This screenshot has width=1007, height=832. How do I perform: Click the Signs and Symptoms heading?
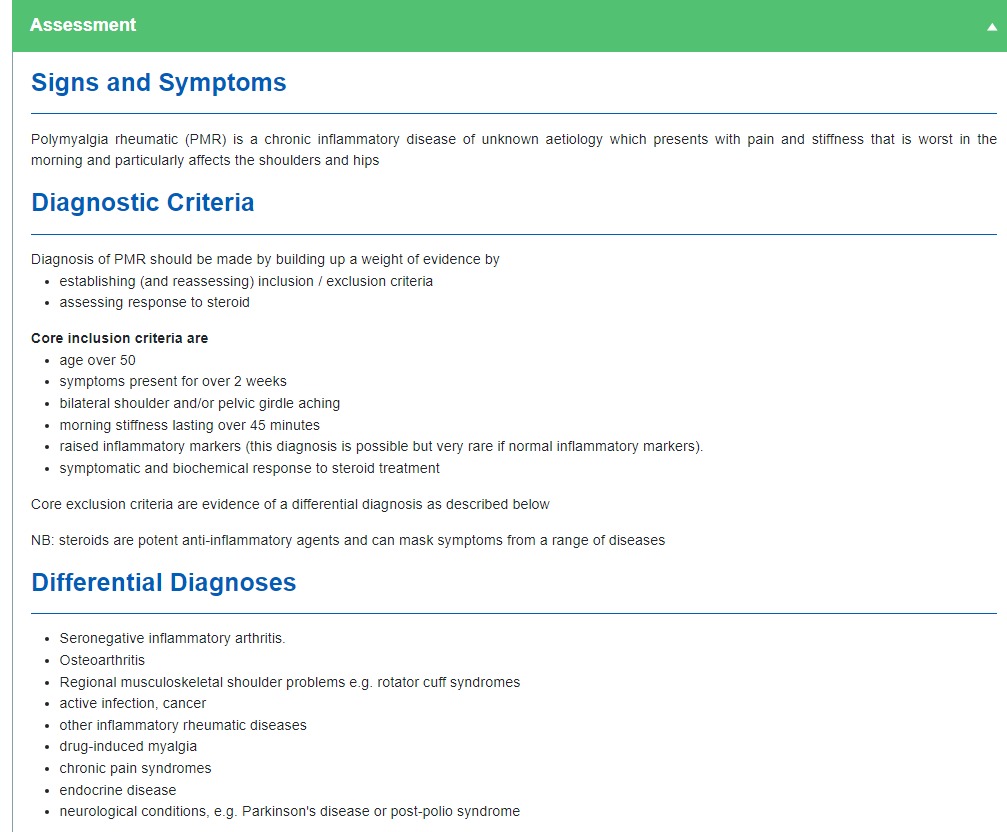[159, 83]
